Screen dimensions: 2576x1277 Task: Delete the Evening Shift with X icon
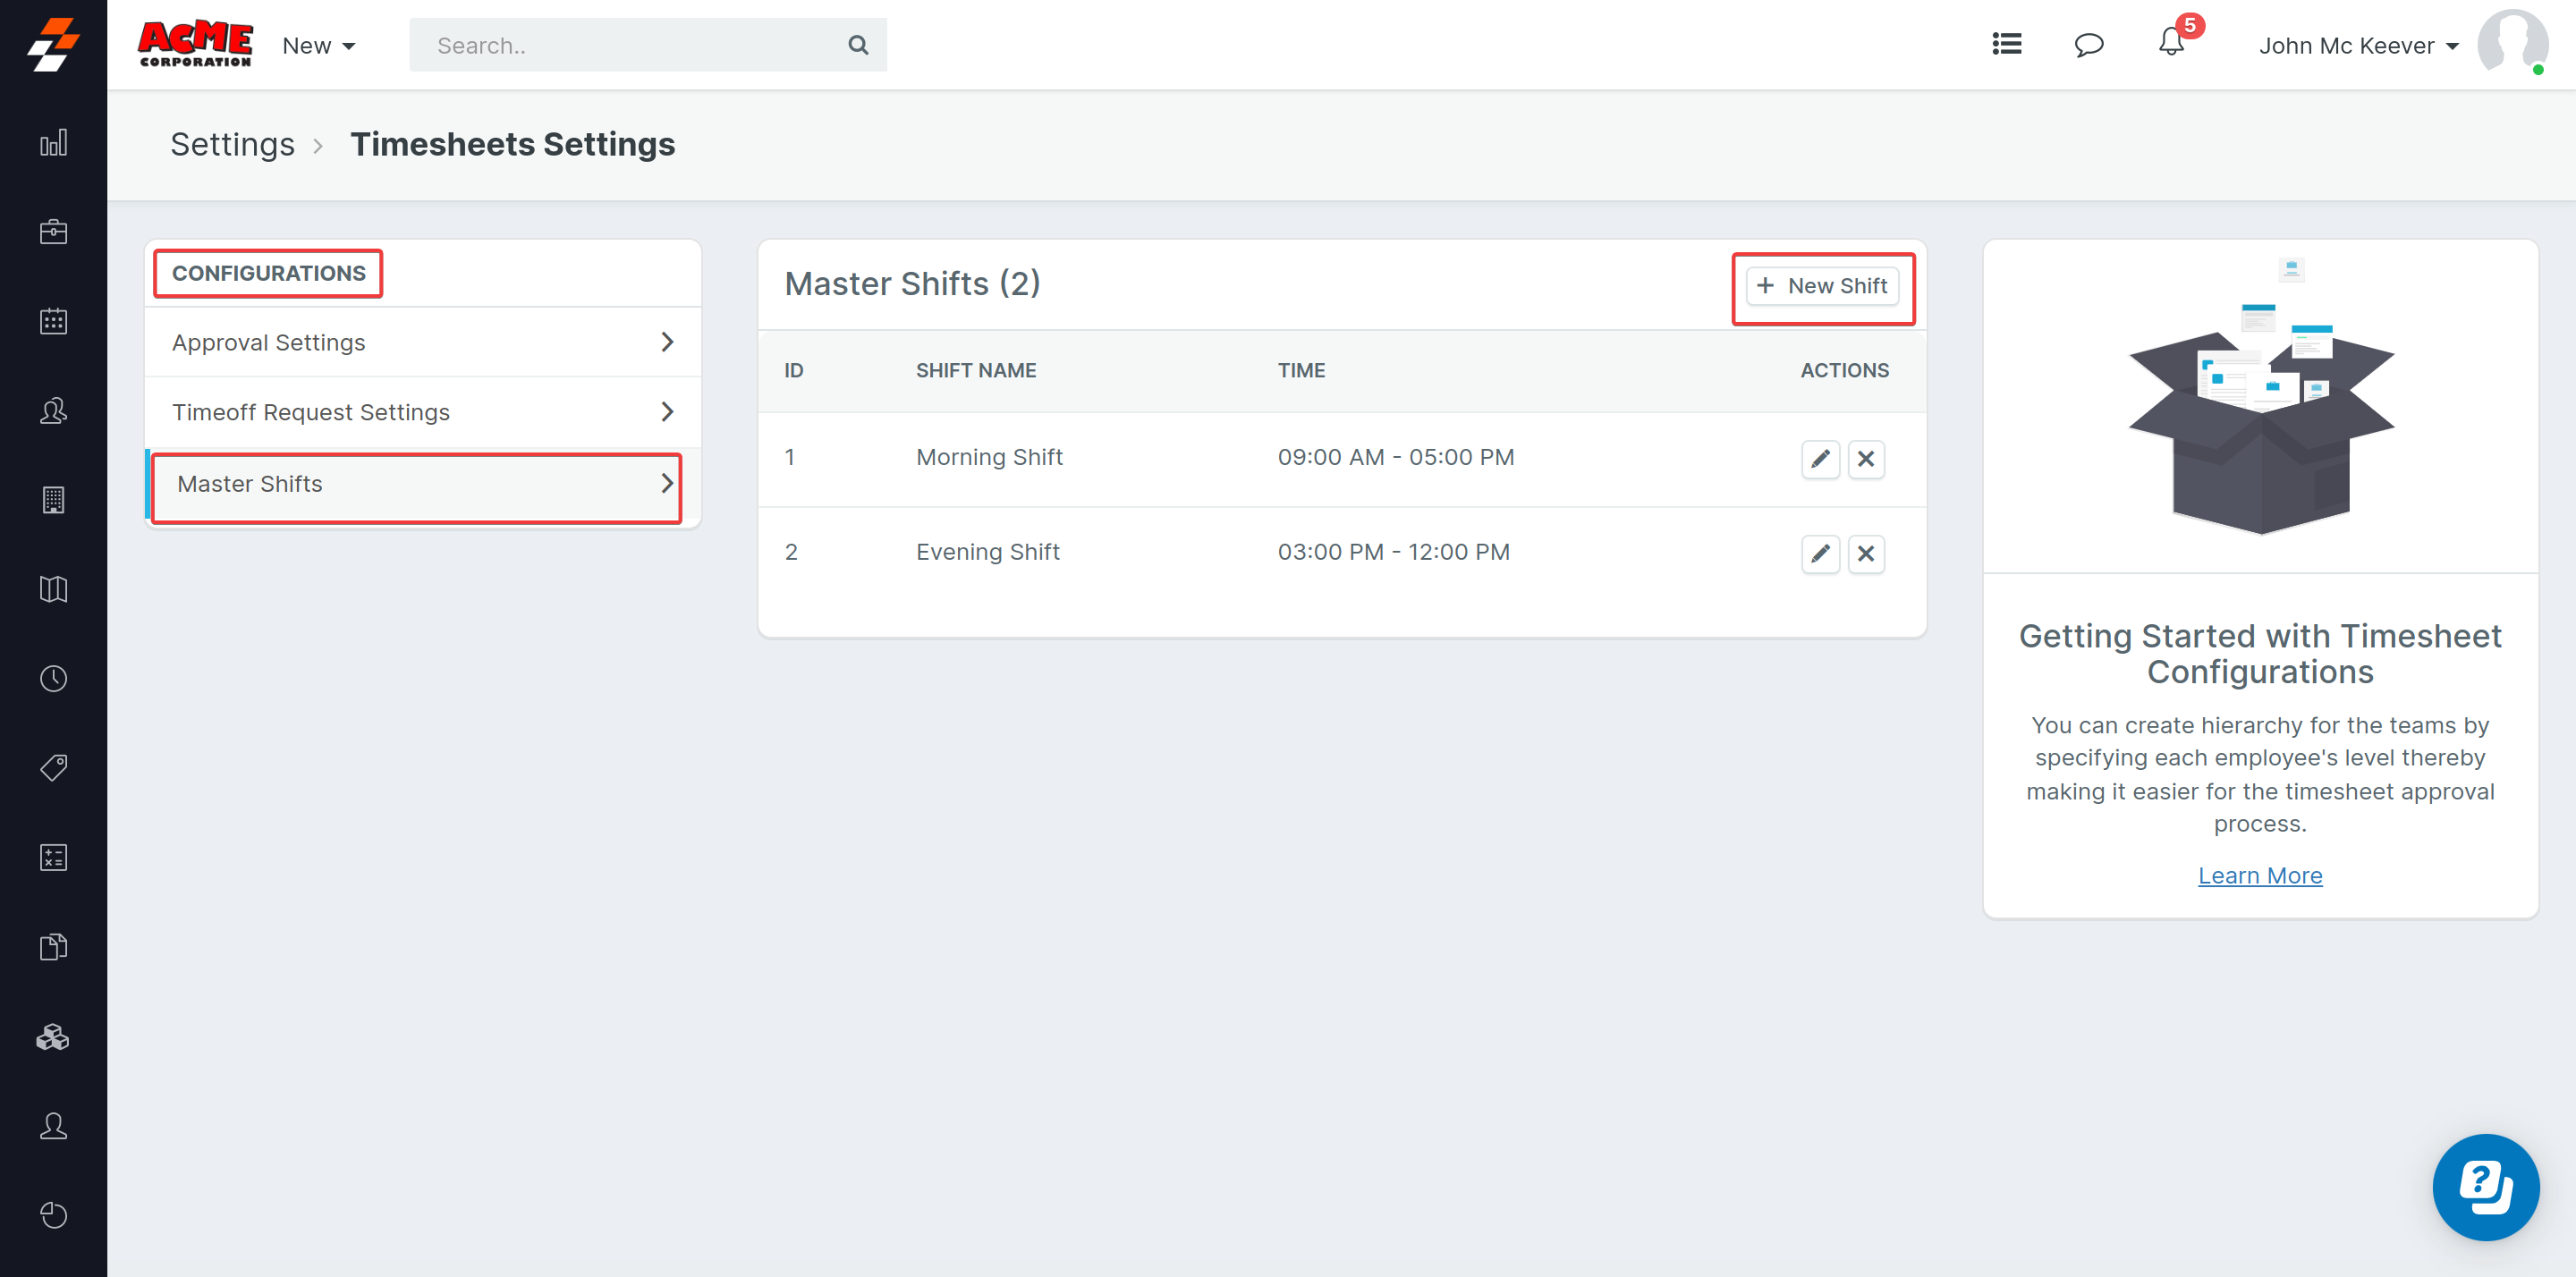1865,553
